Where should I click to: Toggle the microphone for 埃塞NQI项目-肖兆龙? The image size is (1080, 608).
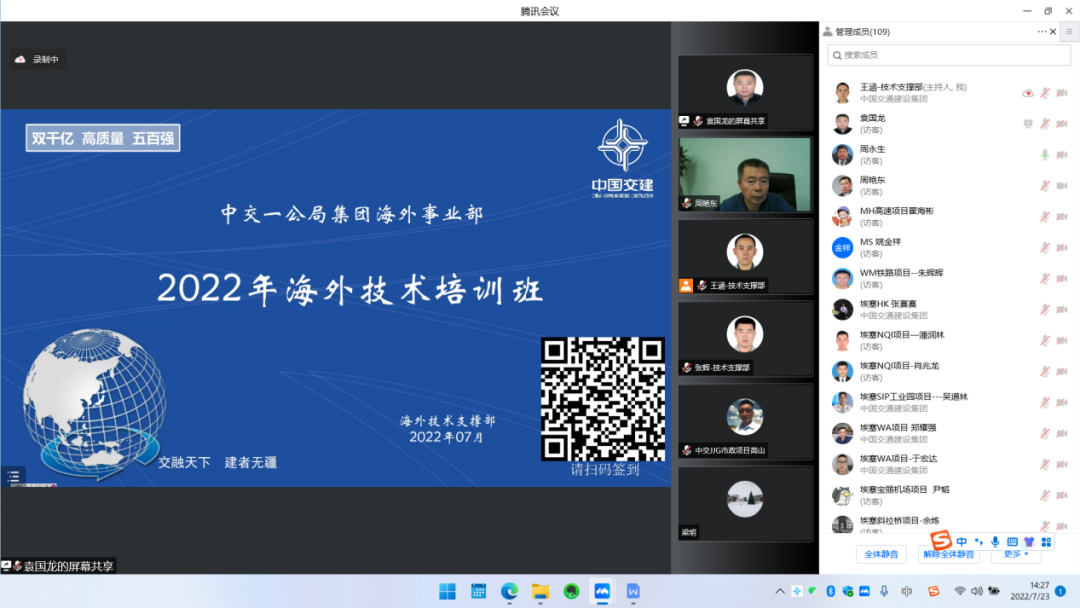point(1045,372)
